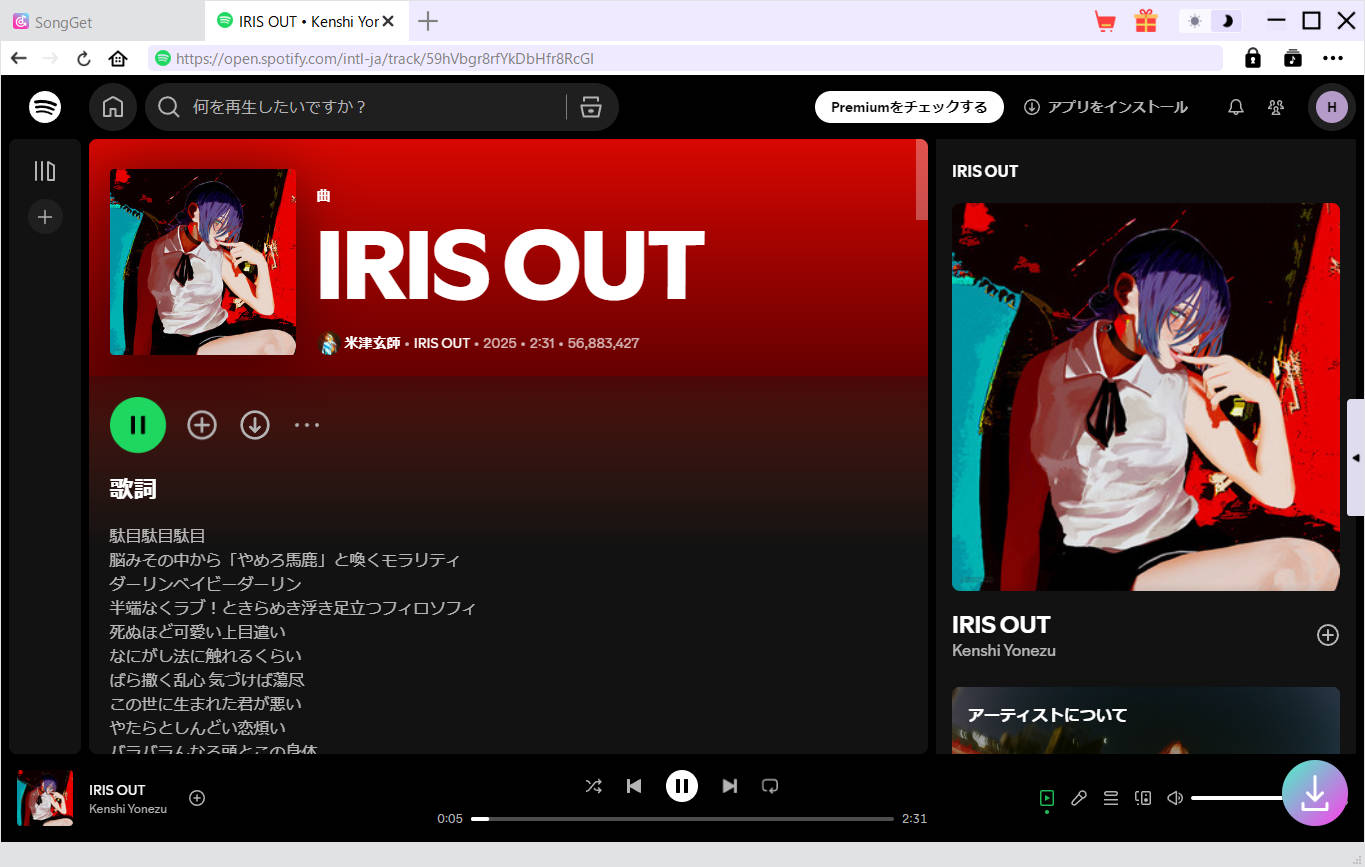This screenshot has width=1365, height=867.
Task: Expand the library sidebar
Action: click(x=45, y=171)
